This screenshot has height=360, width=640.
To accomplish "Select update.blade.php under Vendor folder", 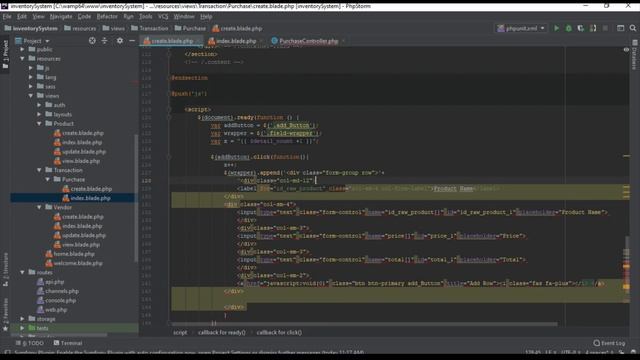I will (x=80, y=236).
